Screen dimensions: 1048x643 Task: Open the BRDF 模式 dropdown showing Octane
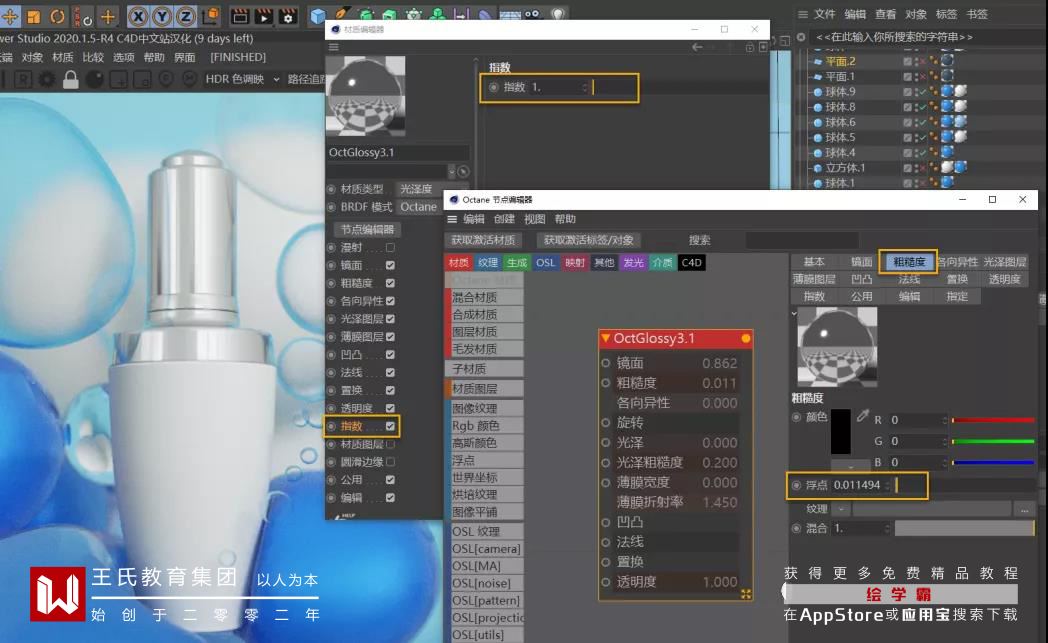[x=419, y=207]
